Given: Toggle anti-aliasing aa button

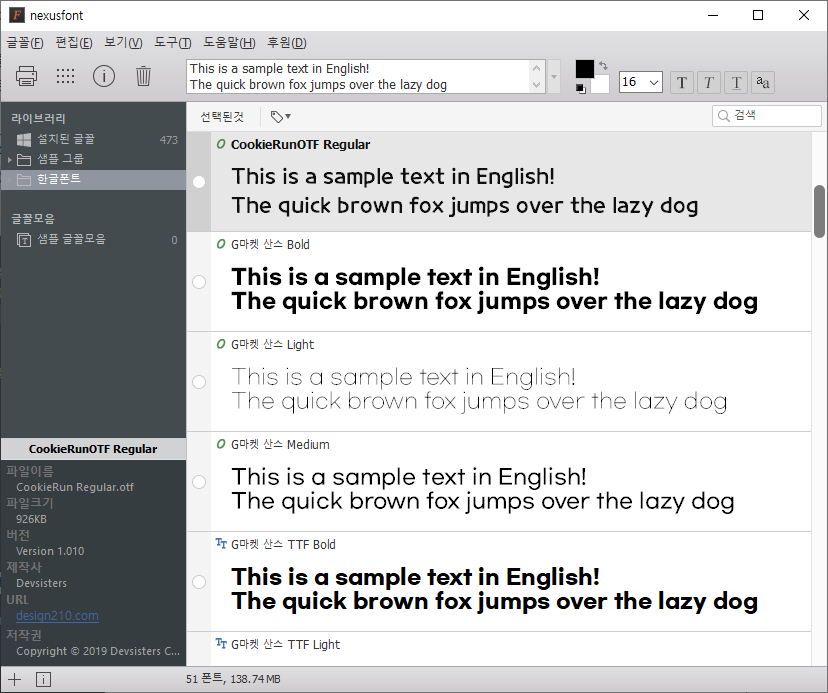Looking at the screenshot, I should (x=763, y=82).
